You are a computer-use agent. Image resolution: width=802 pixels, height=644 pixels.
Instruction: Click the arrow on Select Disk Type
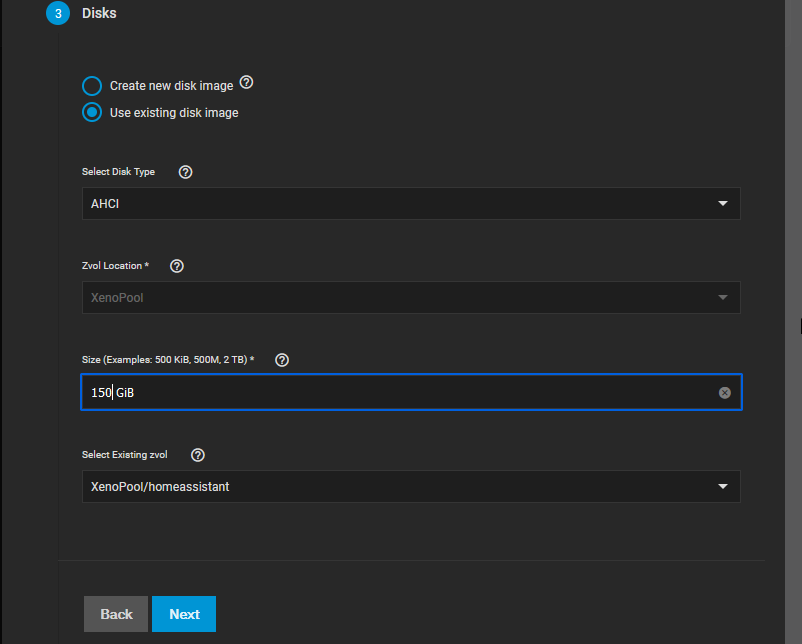click(x=723, y=204)
